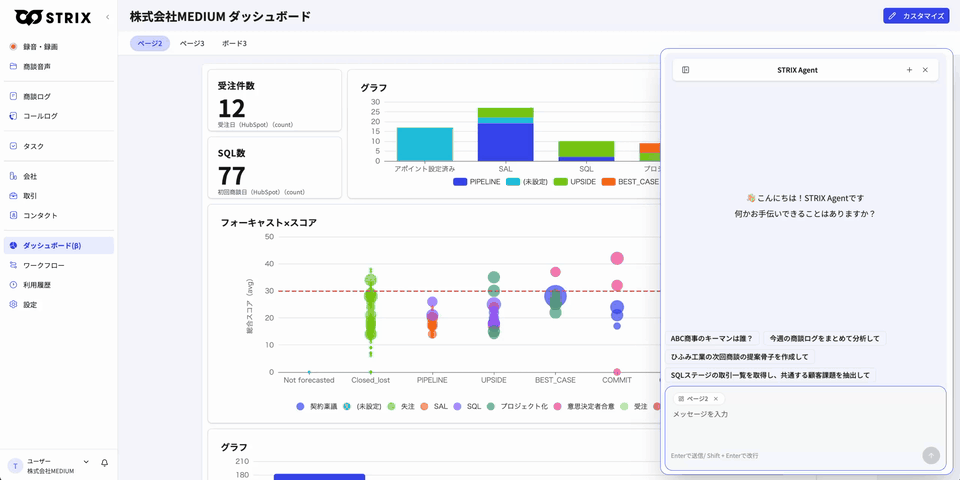Open the SQL数 card showing 77
This screenshot has height=480, width=960.
point(274,168)
